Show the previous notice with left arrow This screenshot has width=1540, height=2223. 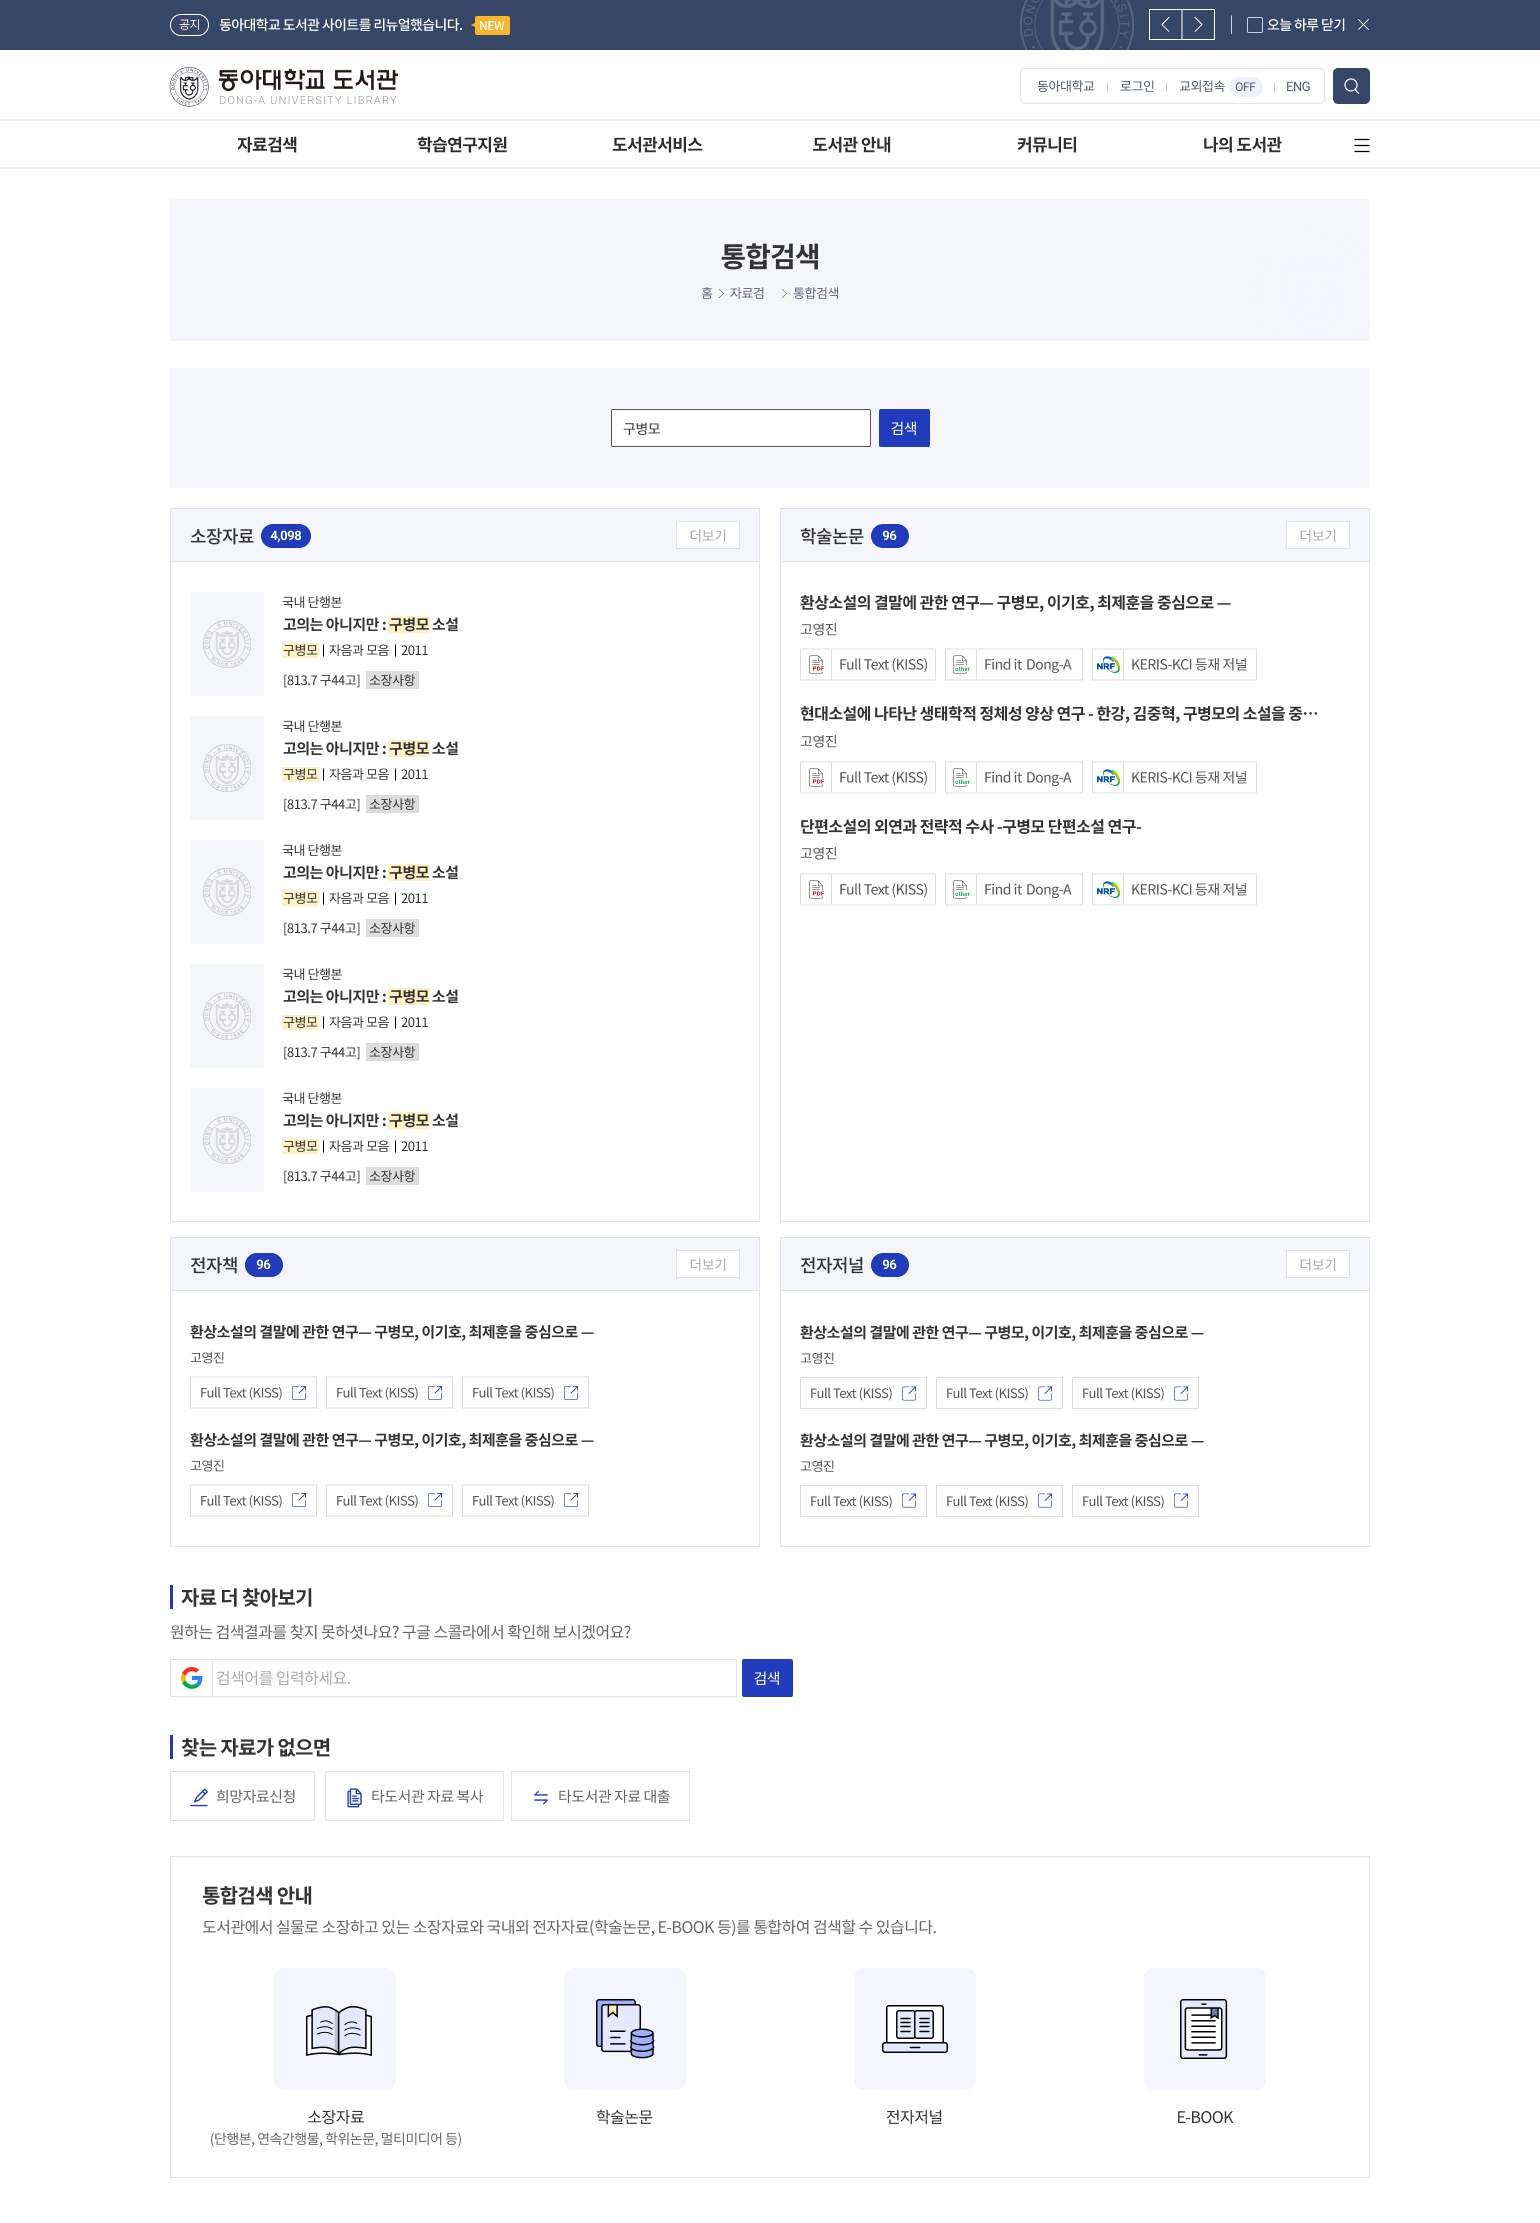point(1165,25)
